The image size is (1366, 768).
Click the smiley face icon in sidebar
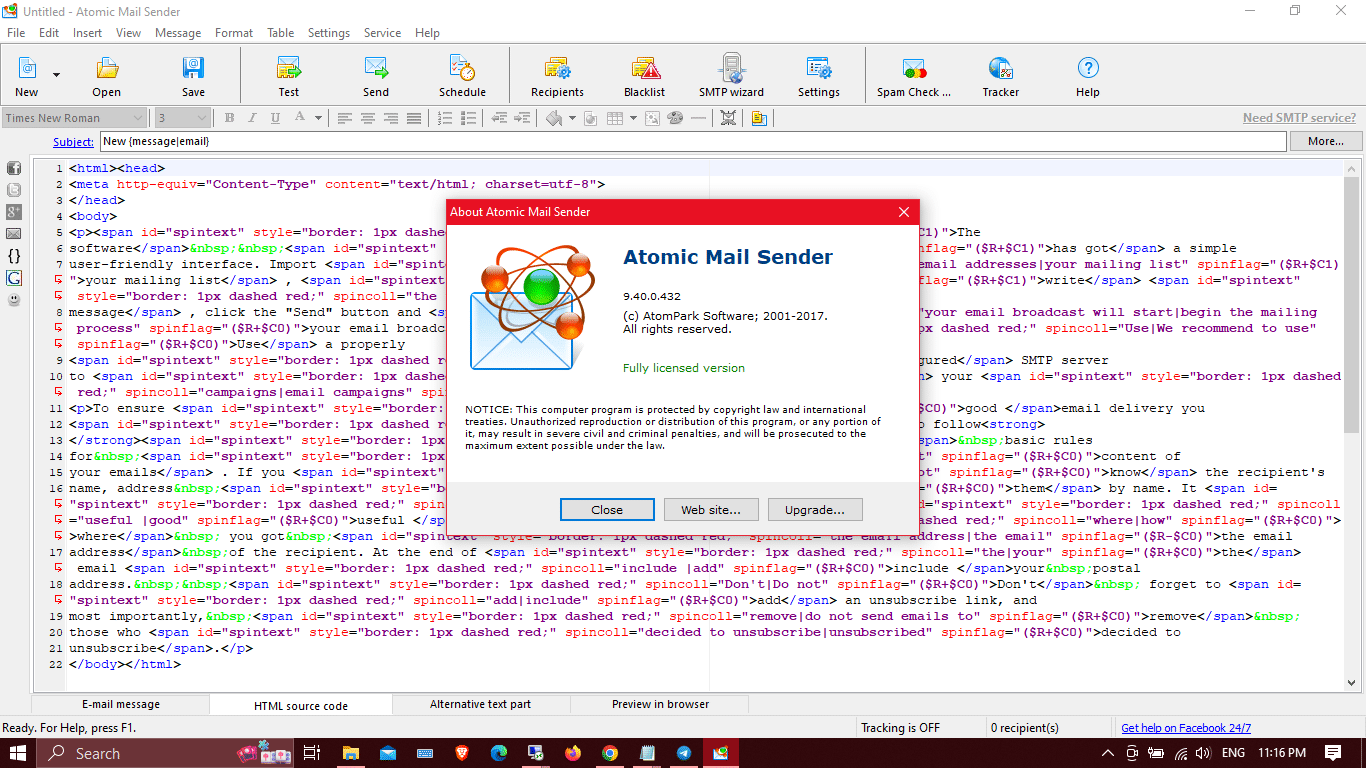14,300
